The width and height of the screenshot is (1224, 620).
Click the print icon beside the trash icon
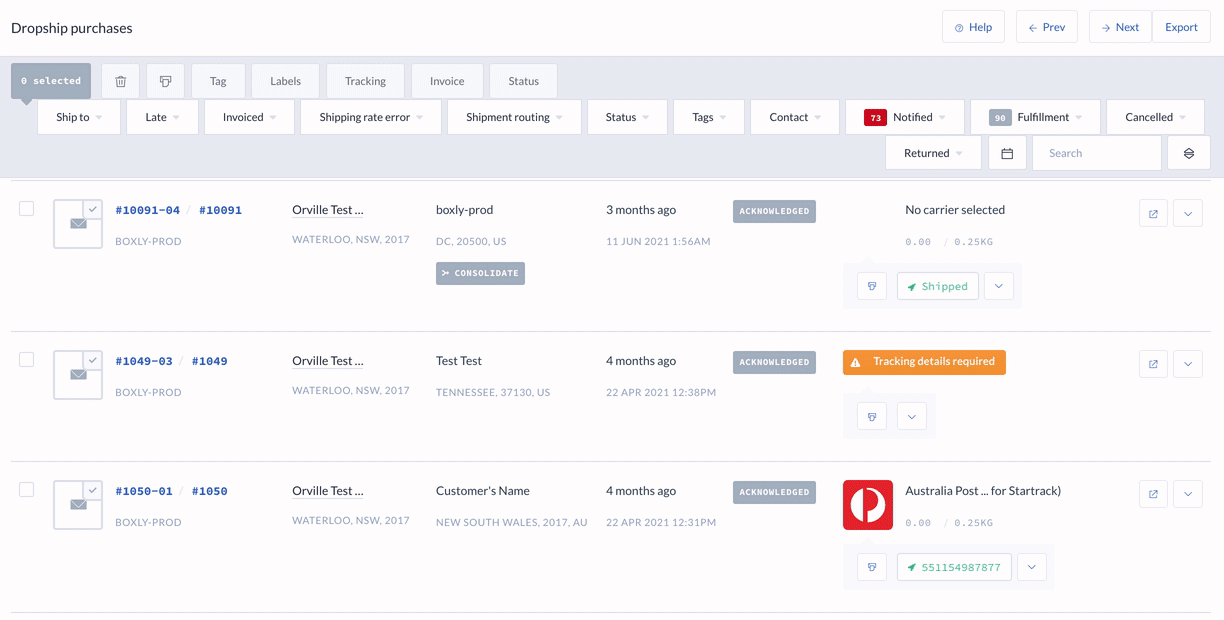[x=165, y=81]
